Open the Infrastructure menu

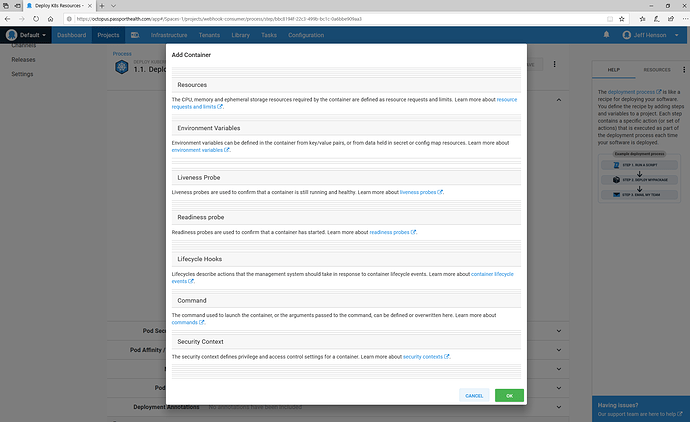point(169,35)
